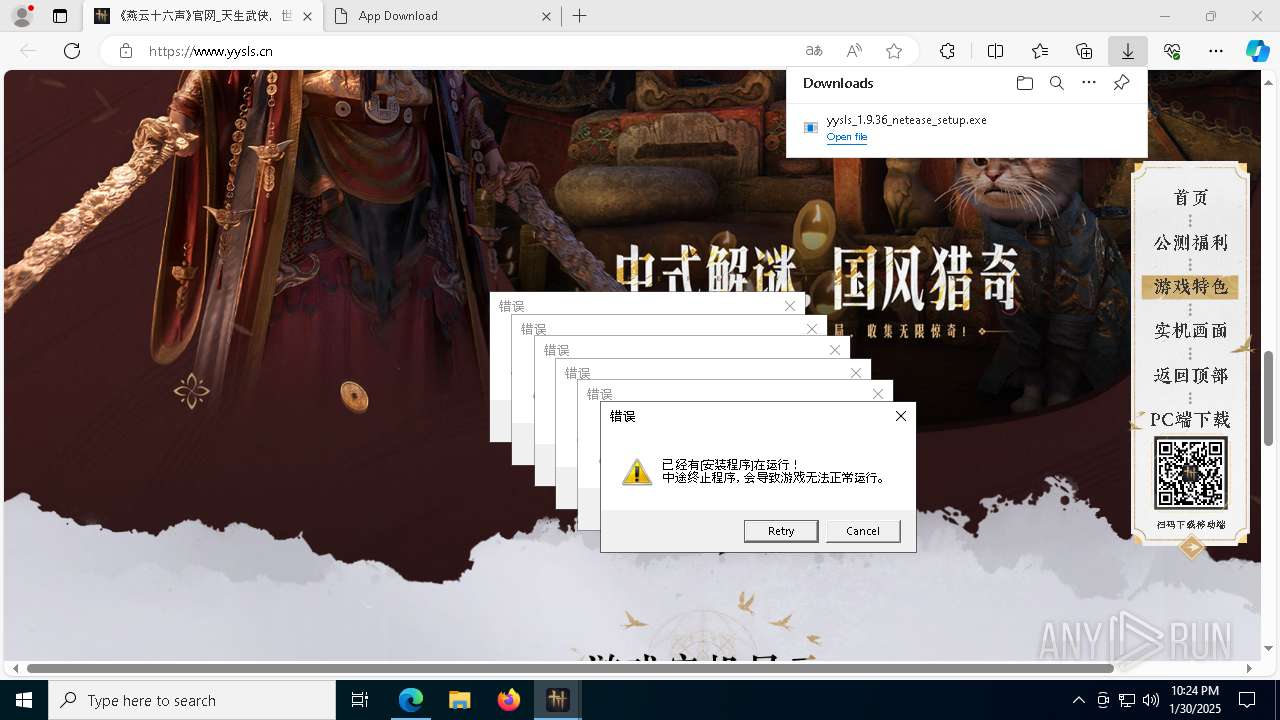This screenshot has width=1280, height=720.
Task: Open the Windows Start menu
Action: point(24,700)
